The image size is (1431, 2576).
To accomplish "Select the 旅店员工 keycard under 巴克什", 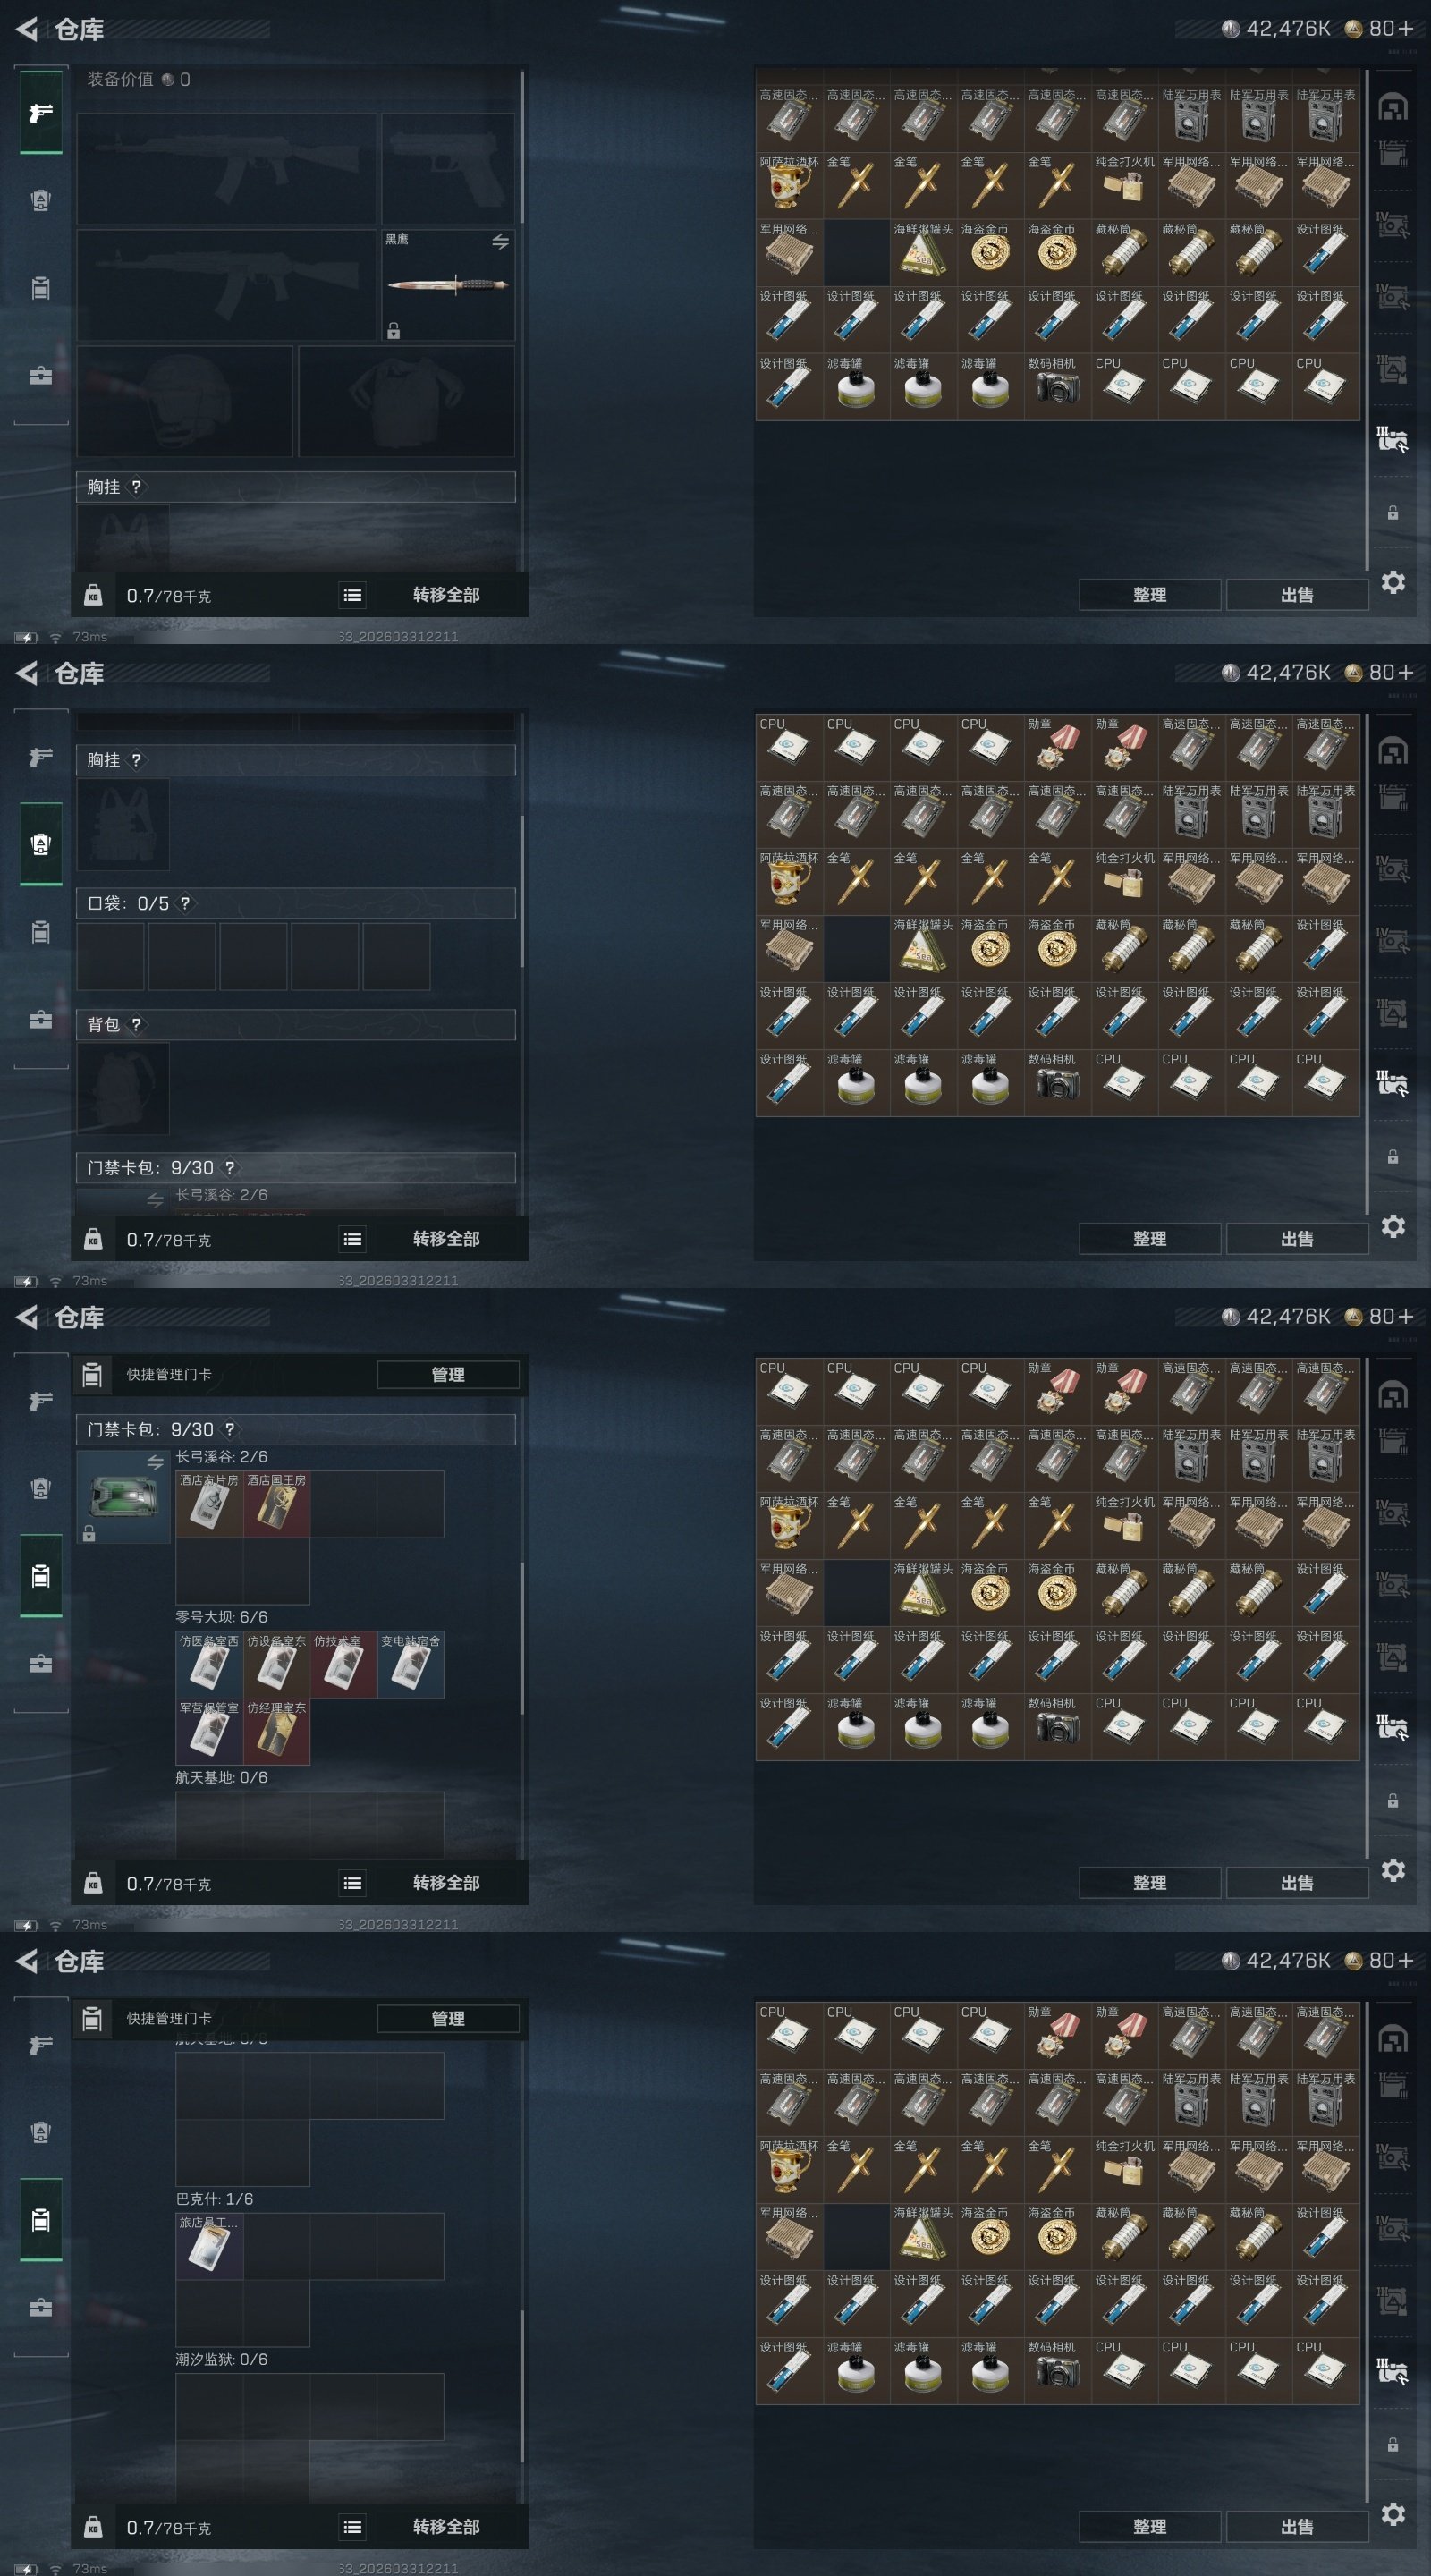I will [209, 2246].
